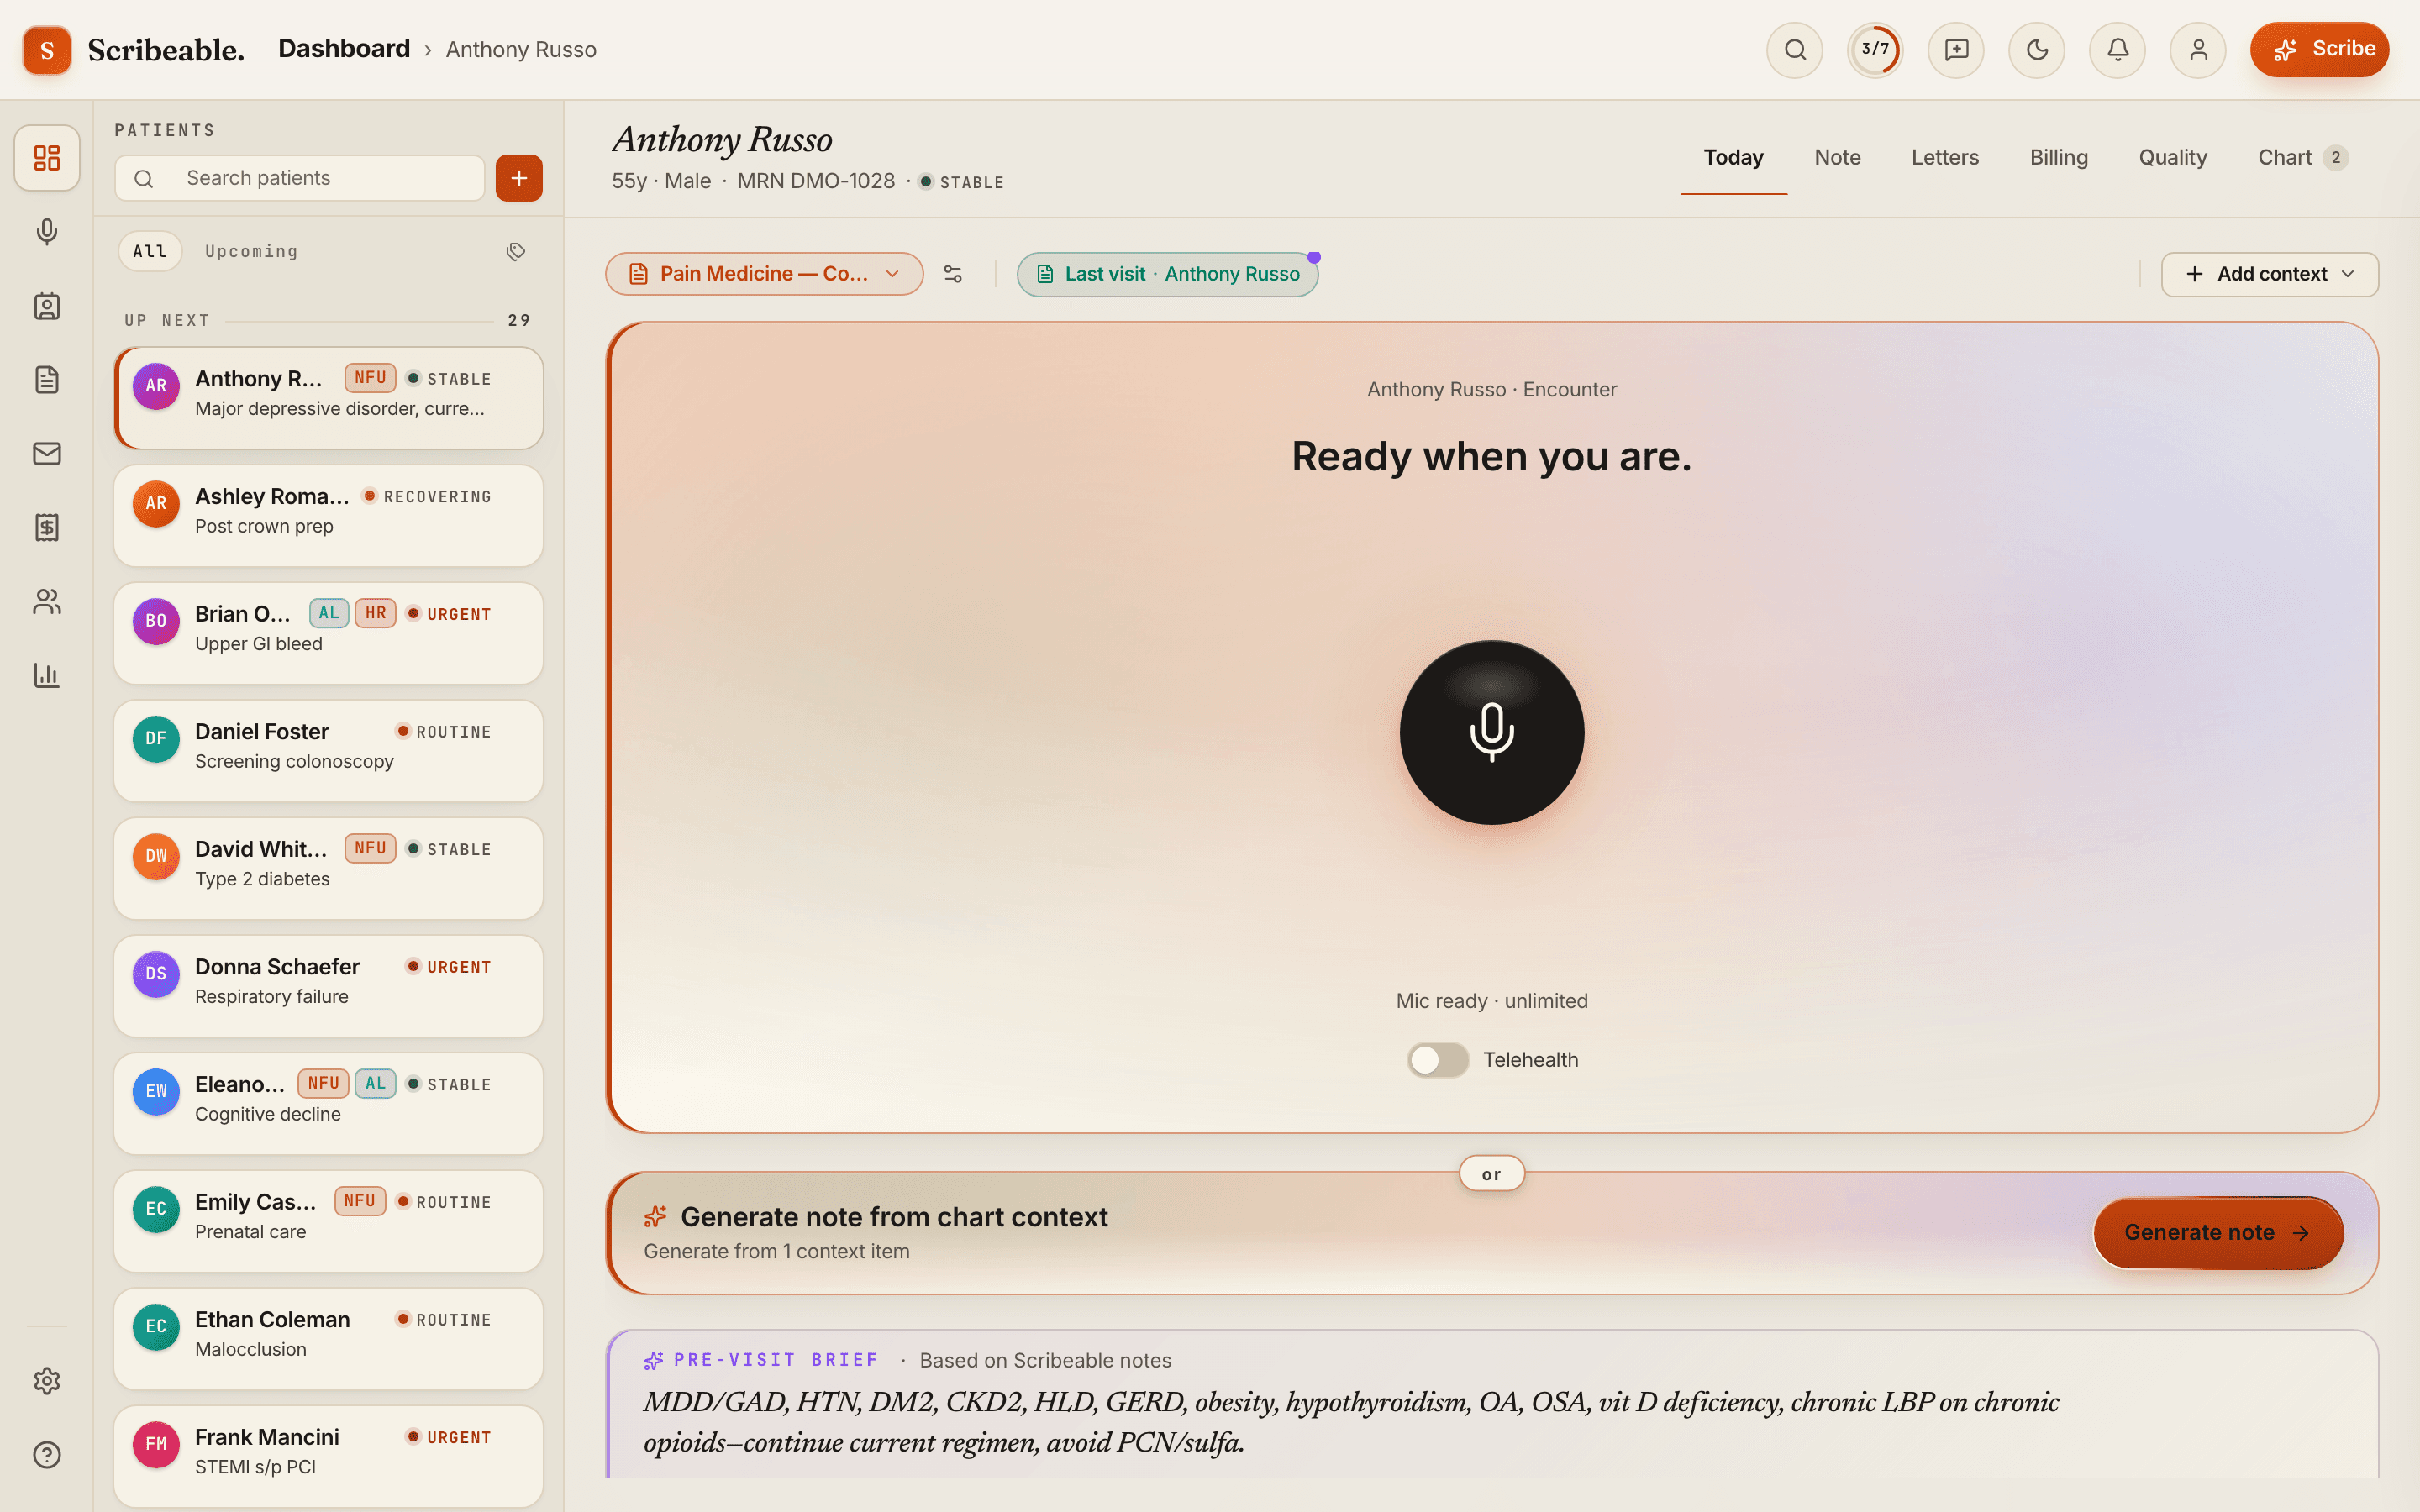
Task: Open the Quality tab
Action: click(x=2172, y=157)
